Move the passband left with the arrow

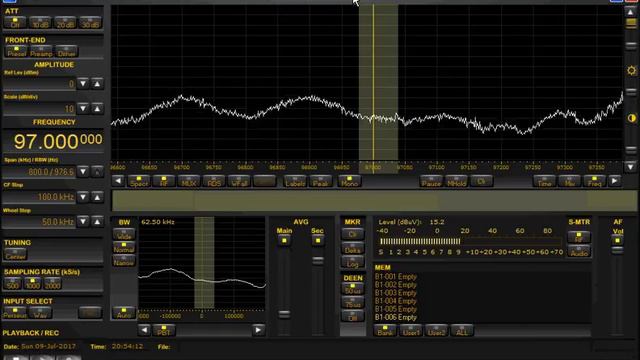pyautogui.click(x=144, y=330)
